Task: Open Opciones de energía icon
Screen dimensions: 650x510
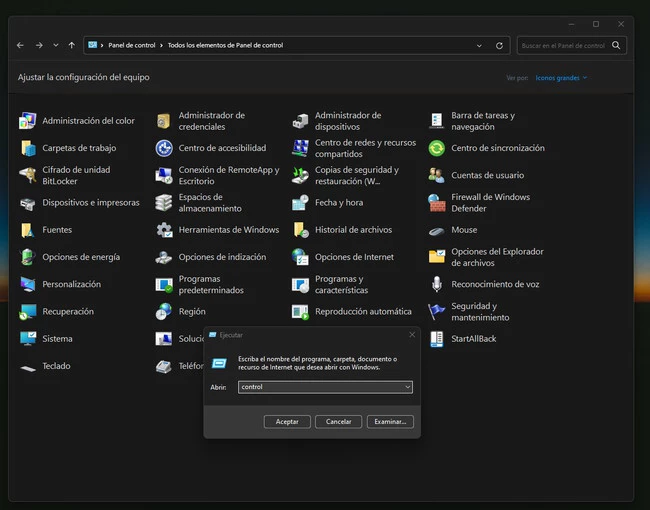Action: click(x=28, y=257)
